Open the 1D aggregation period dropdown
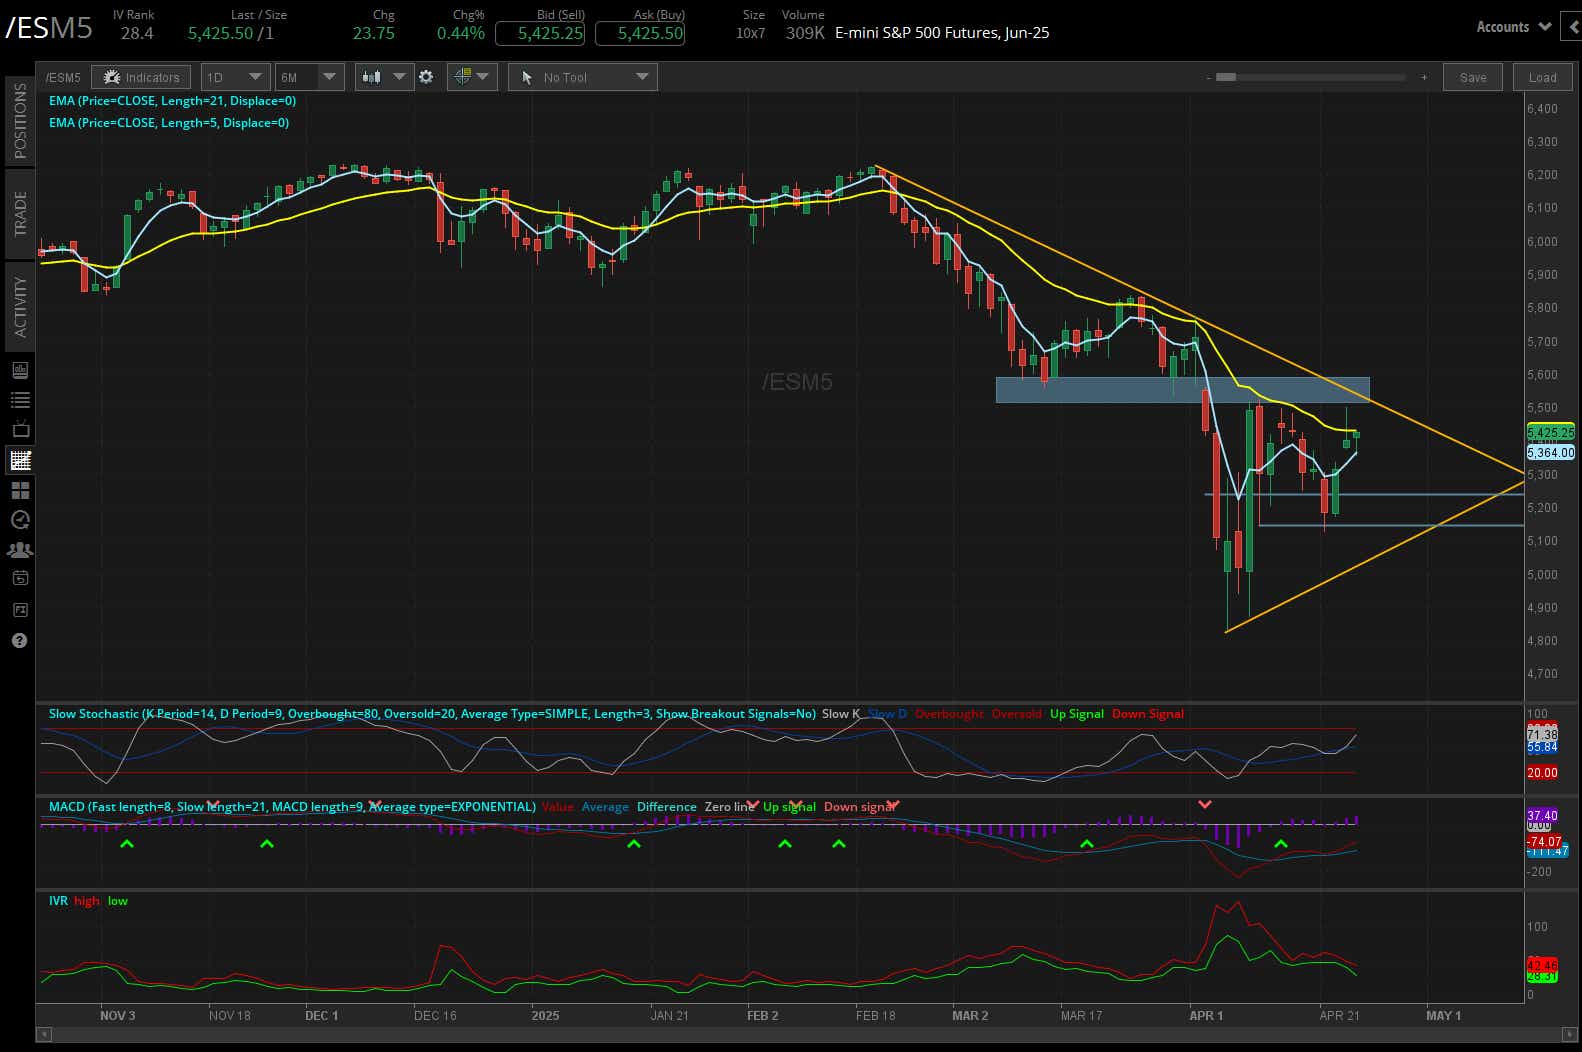This screenshot has width=1582, height=1052. [235, 77]
